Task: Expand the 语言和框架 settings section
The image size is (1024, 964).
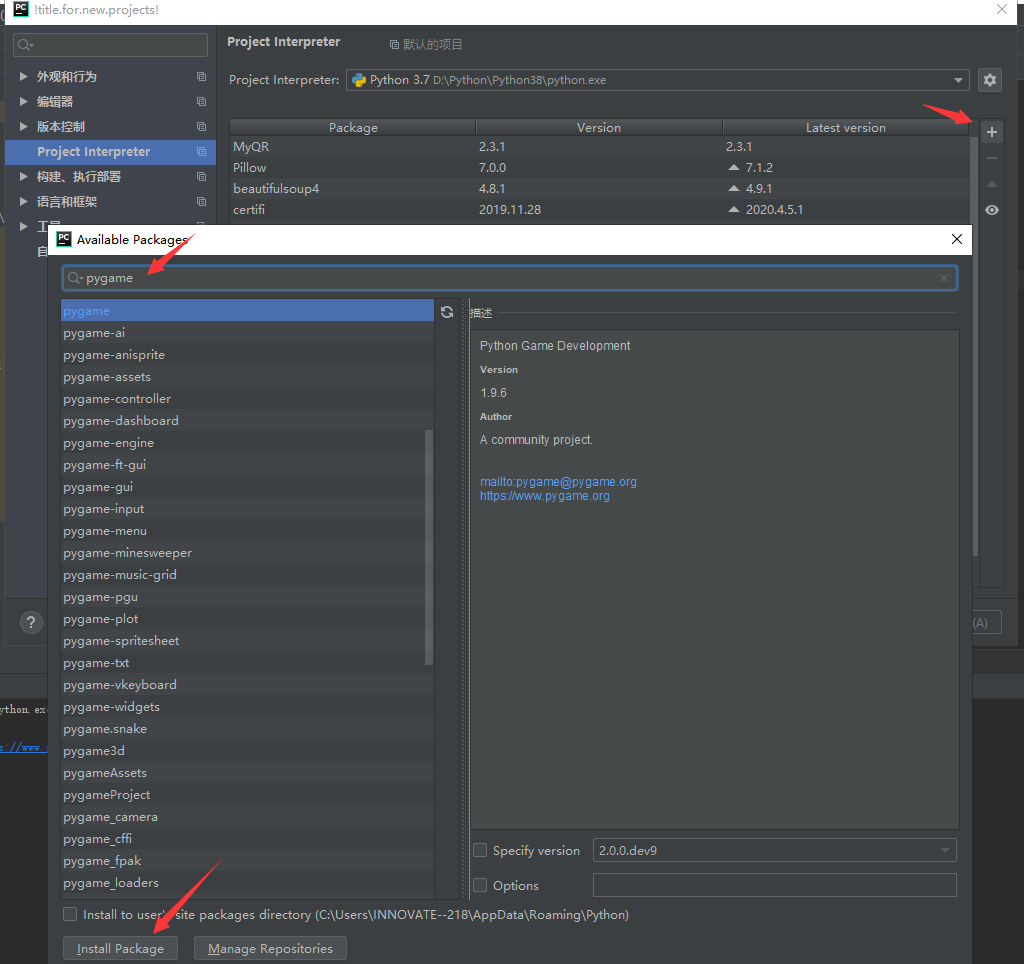Action: (x=24, y=202)
